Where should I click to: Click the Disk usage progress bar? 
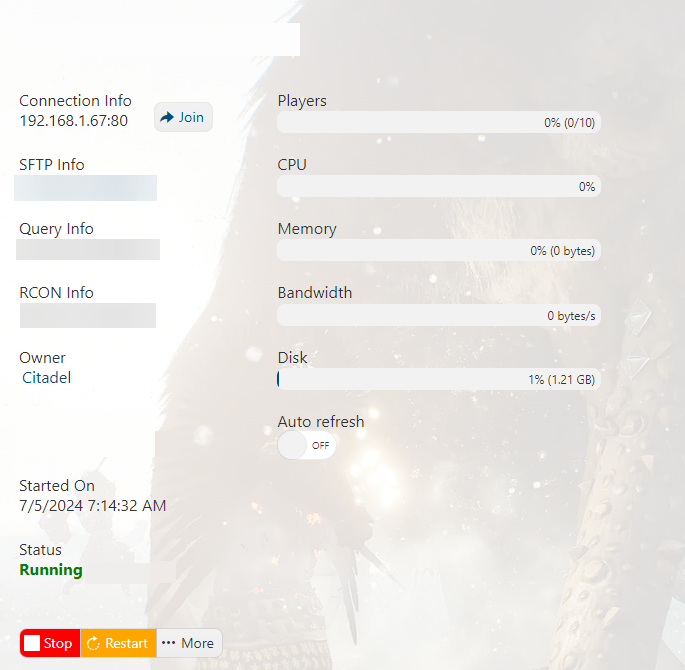click(x=438, y=379)
